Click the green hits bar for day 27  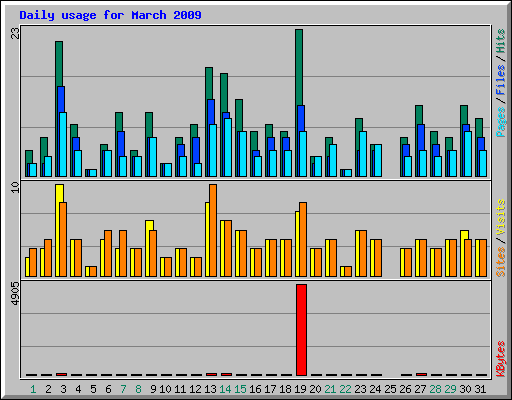pos(419,115)
